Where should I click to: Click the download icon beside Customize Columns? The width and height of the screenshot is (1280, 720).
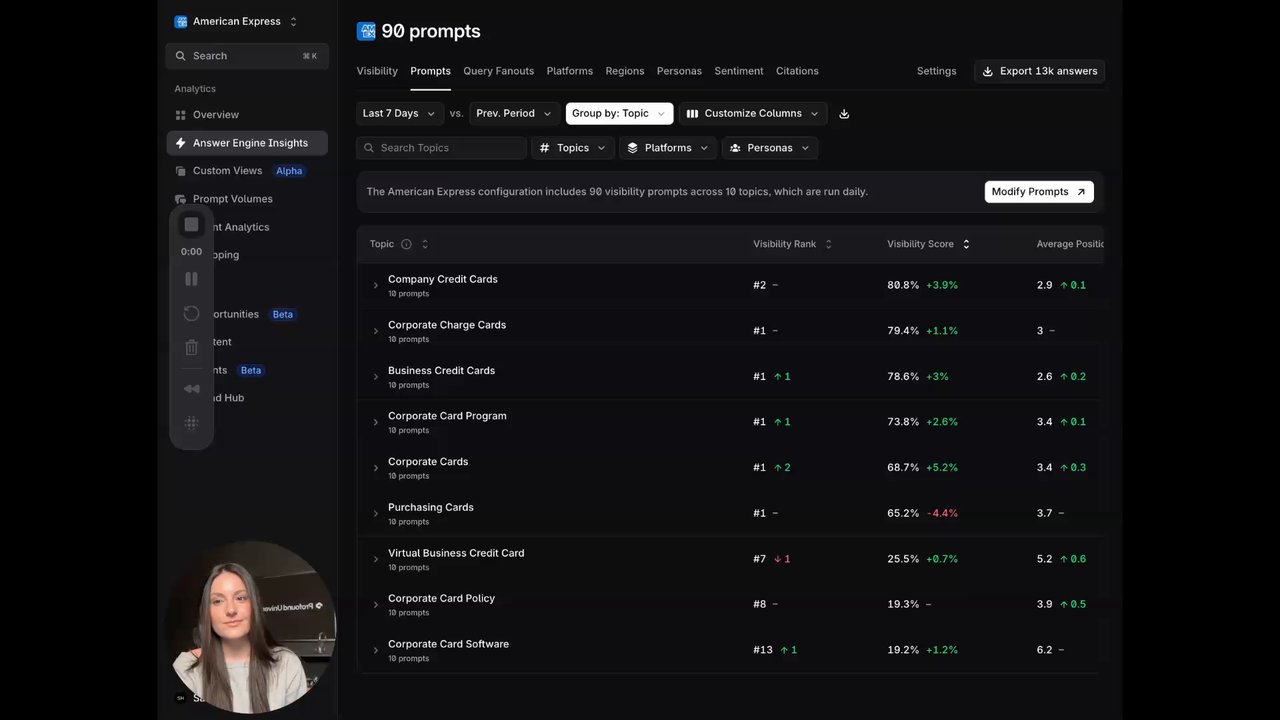pos(844,114)
